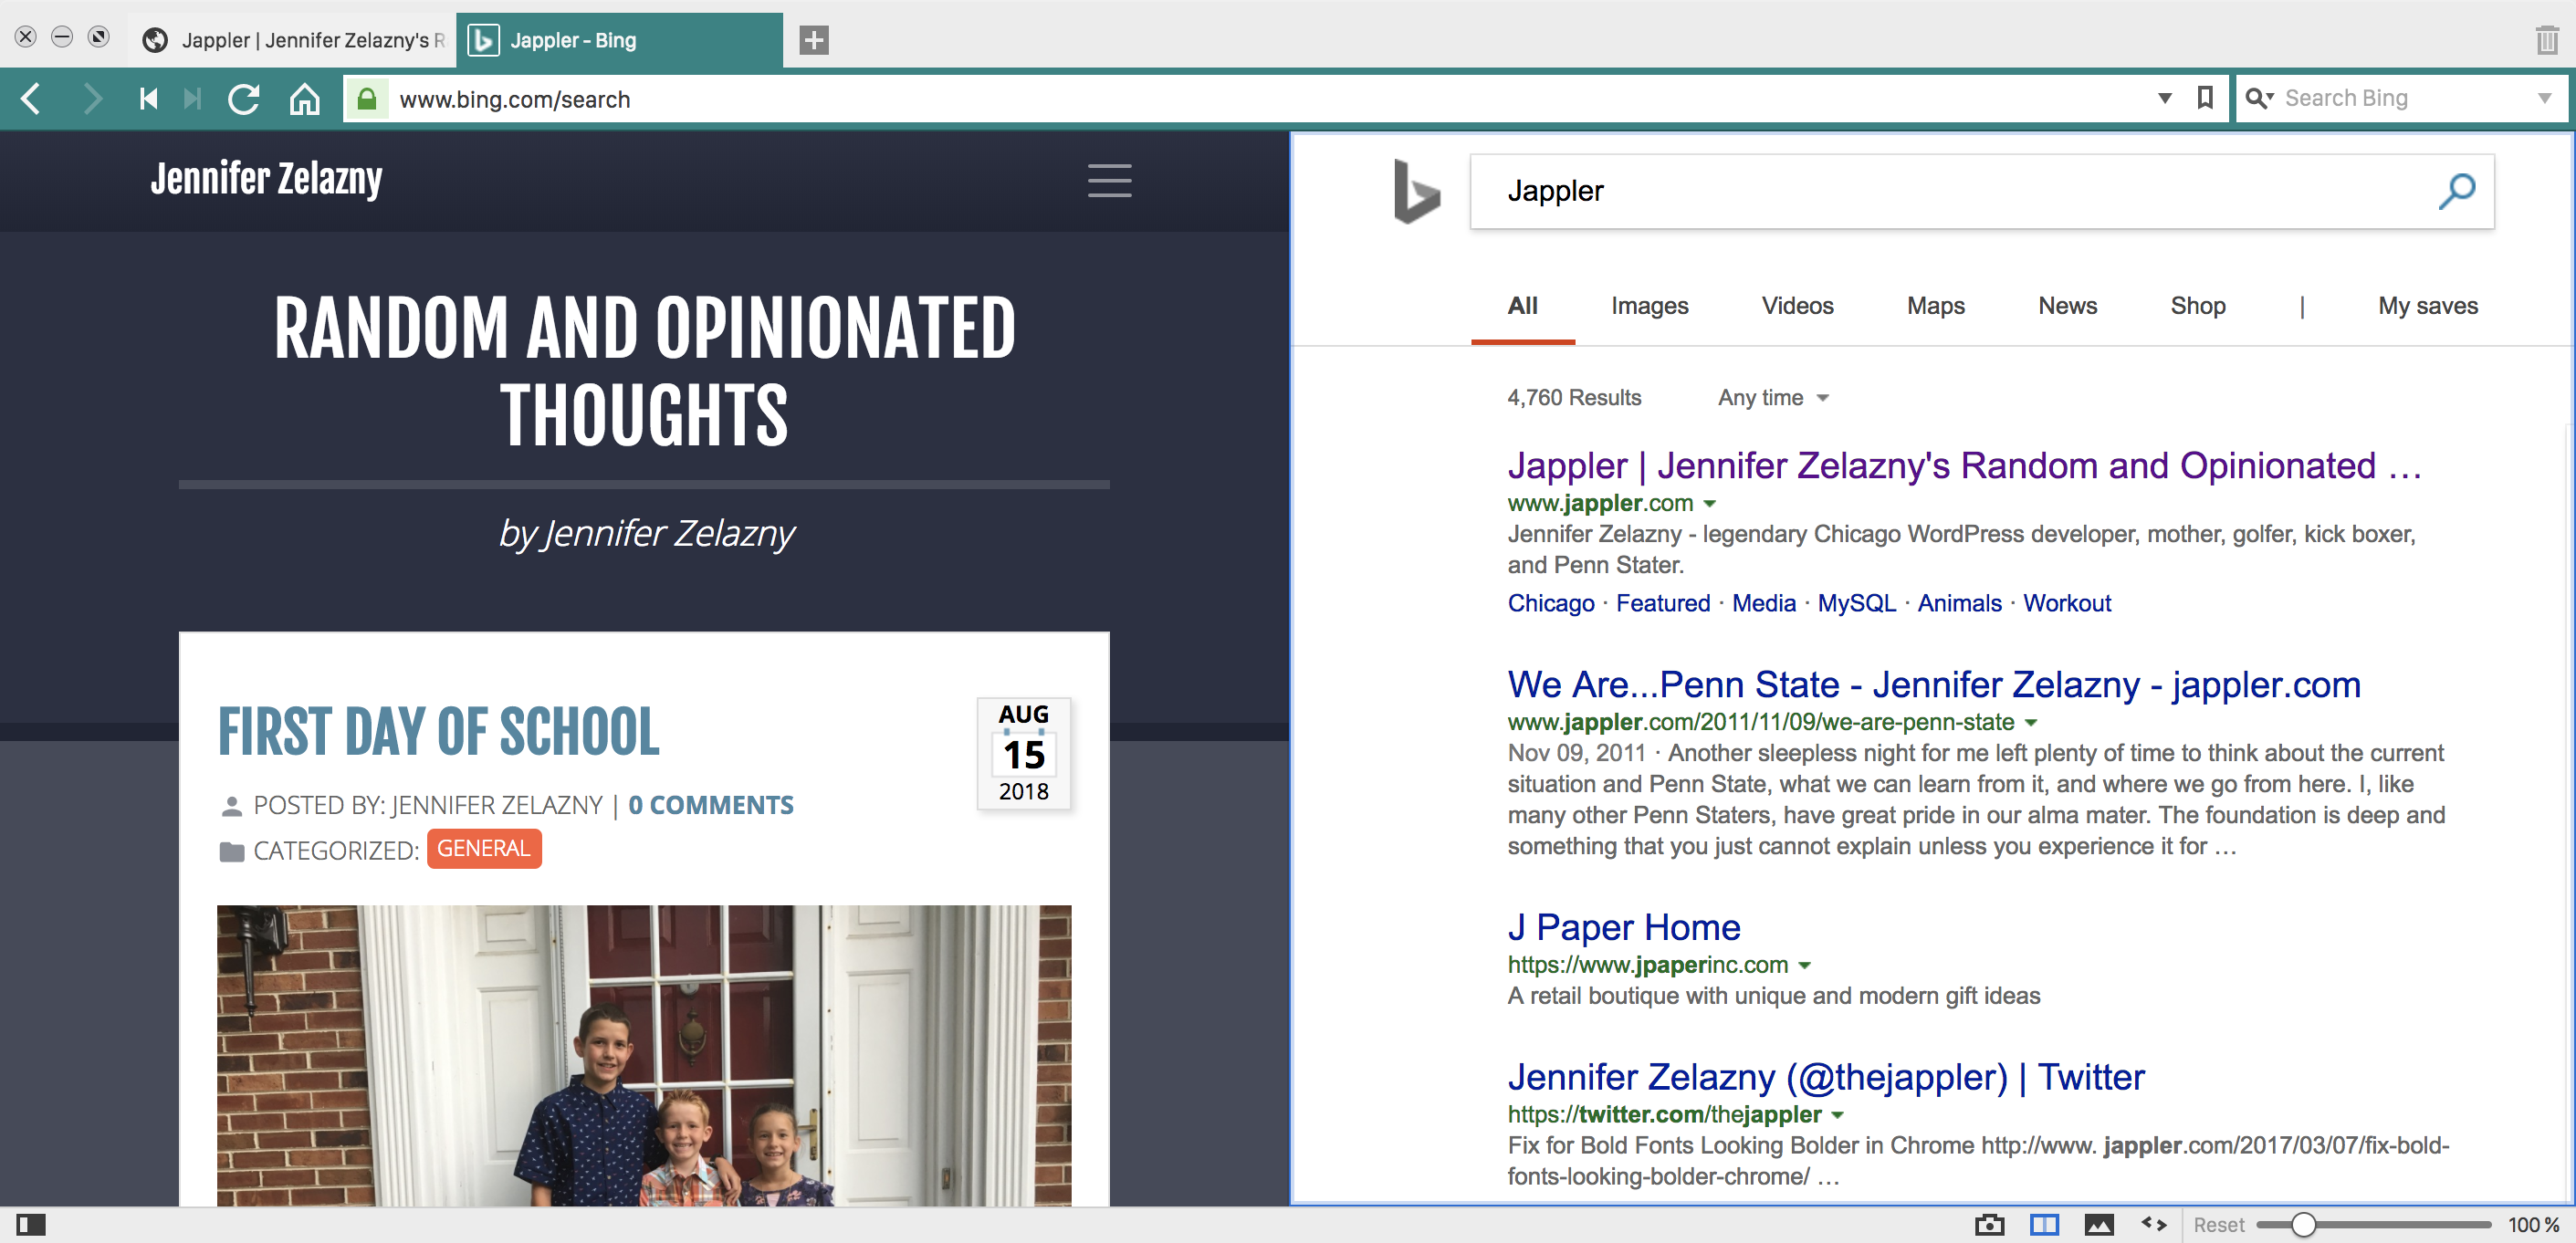This screenshot has width=2576, height=1243.
Task: Open the Videos search tab
Action: (1797, 306)
